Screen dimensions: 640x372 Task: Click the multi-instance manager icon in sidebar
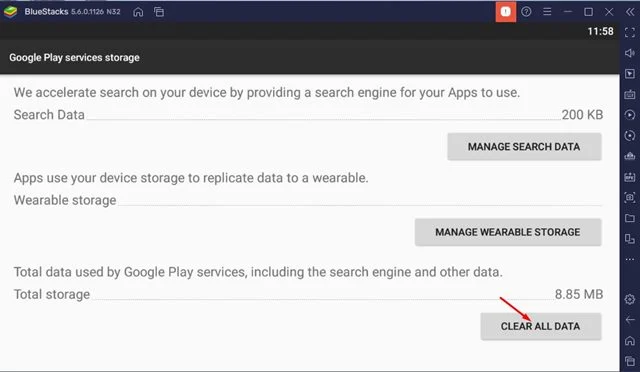pos(630,239)
